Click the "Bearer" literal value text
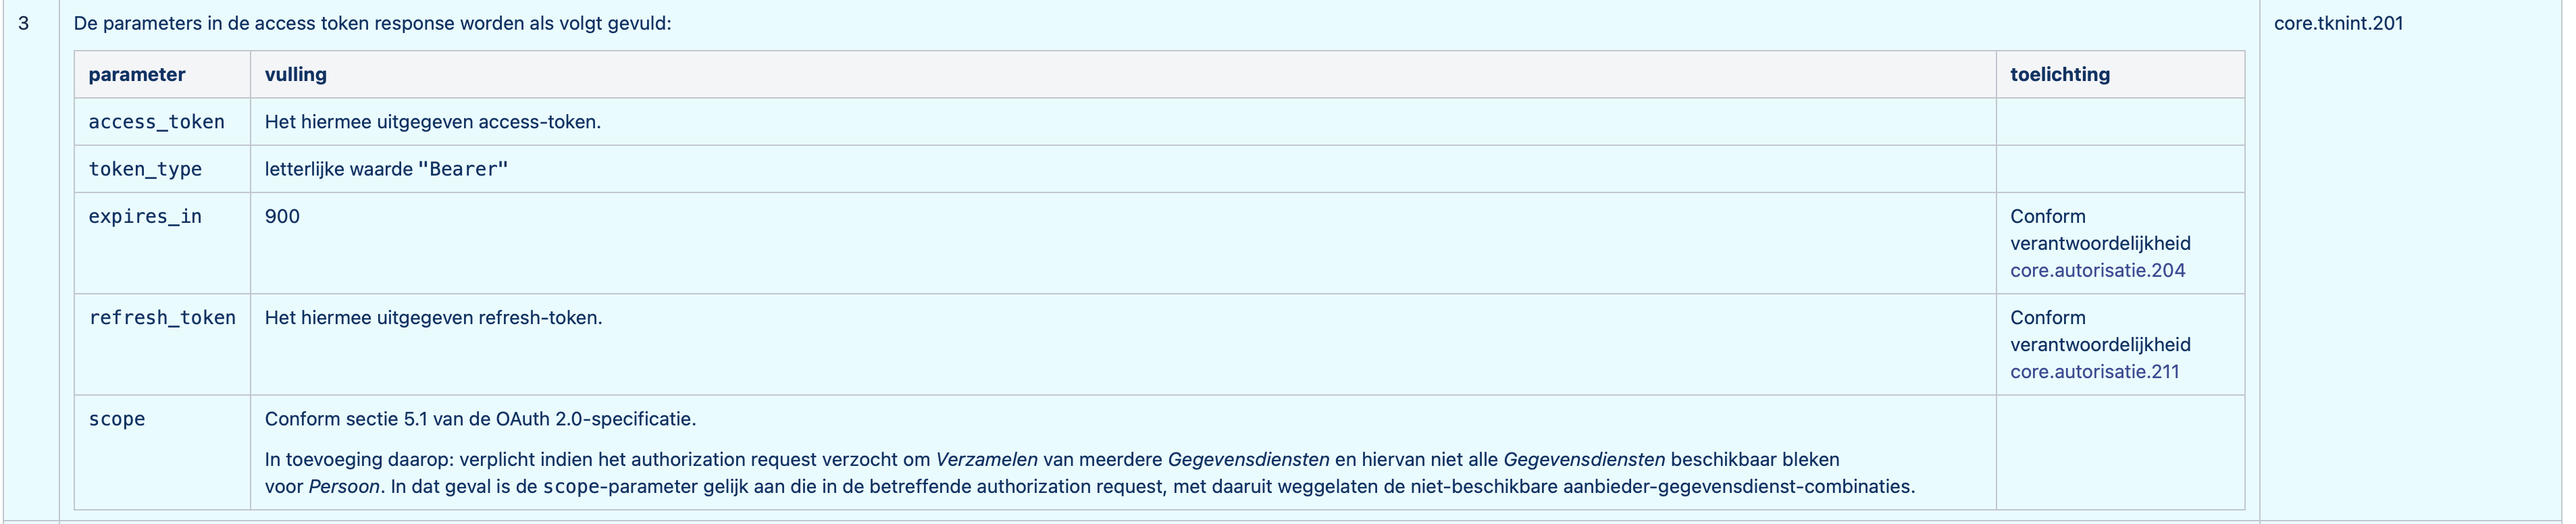Image resolution: width=2576 pixels, height=524 pixels. (463, 170)
